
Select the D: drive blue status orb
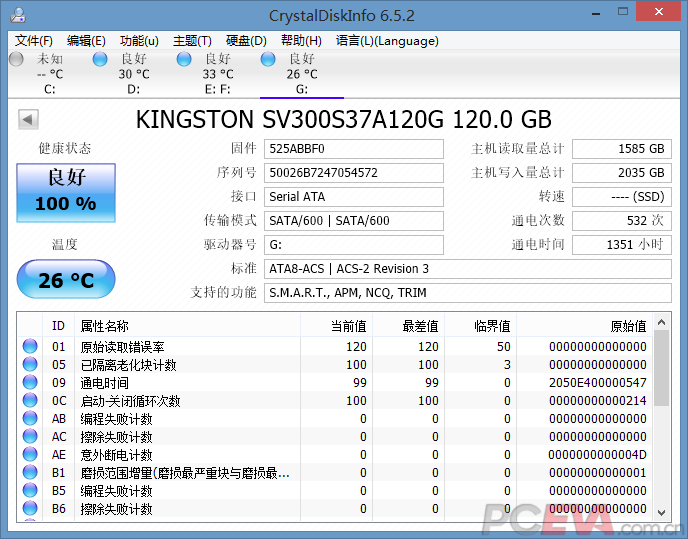click(100, 59)
